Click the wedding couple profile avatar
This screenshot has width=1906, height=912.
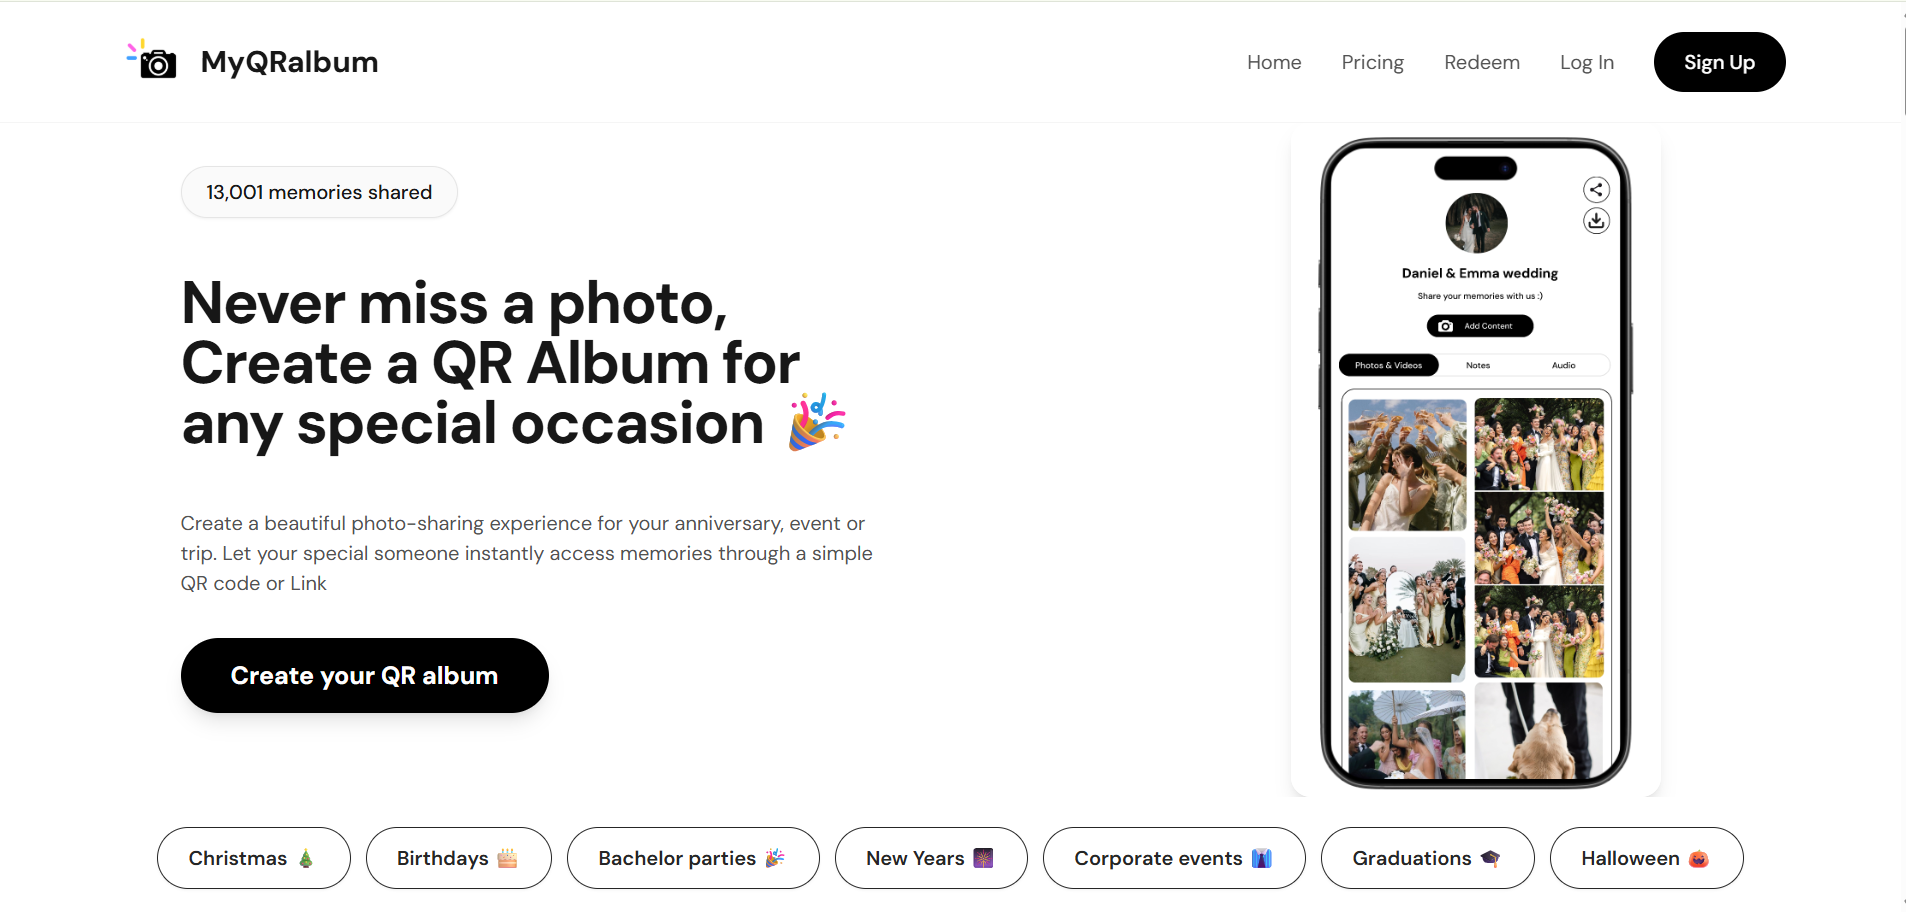[x=1476, y=223]
